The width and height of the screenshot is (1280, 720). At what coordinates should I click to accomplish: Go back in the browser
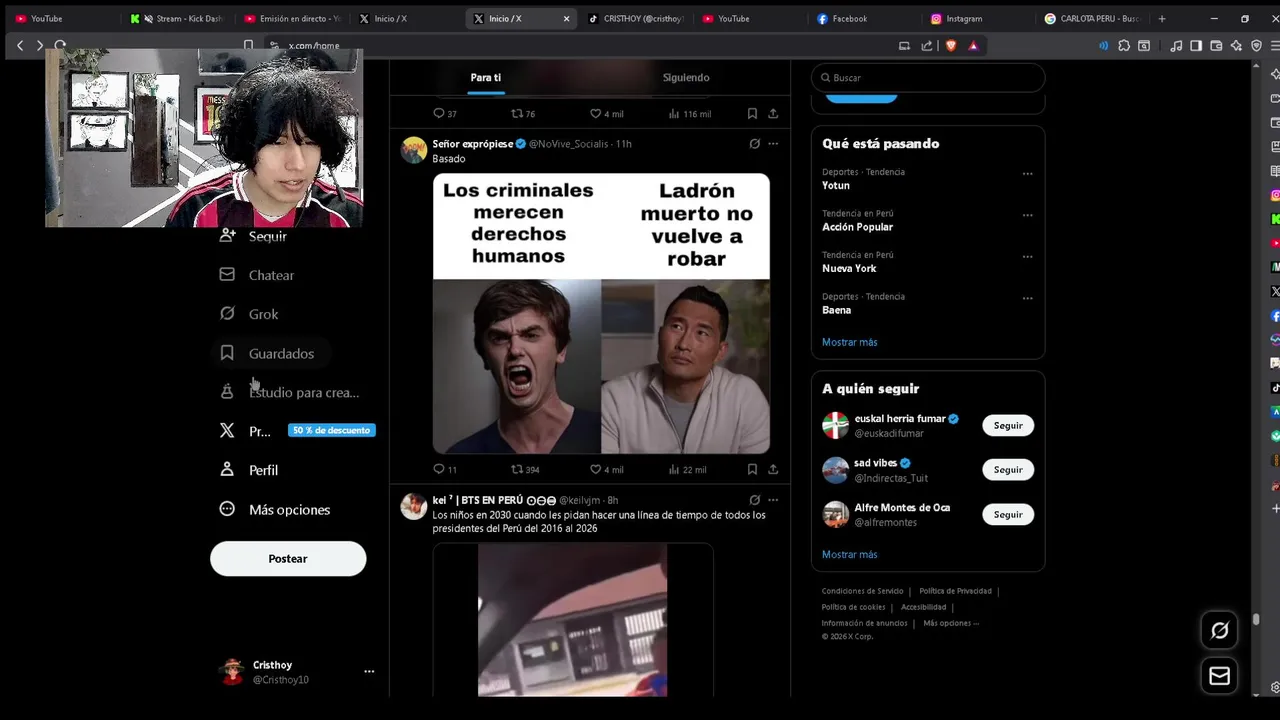point(20,45)
